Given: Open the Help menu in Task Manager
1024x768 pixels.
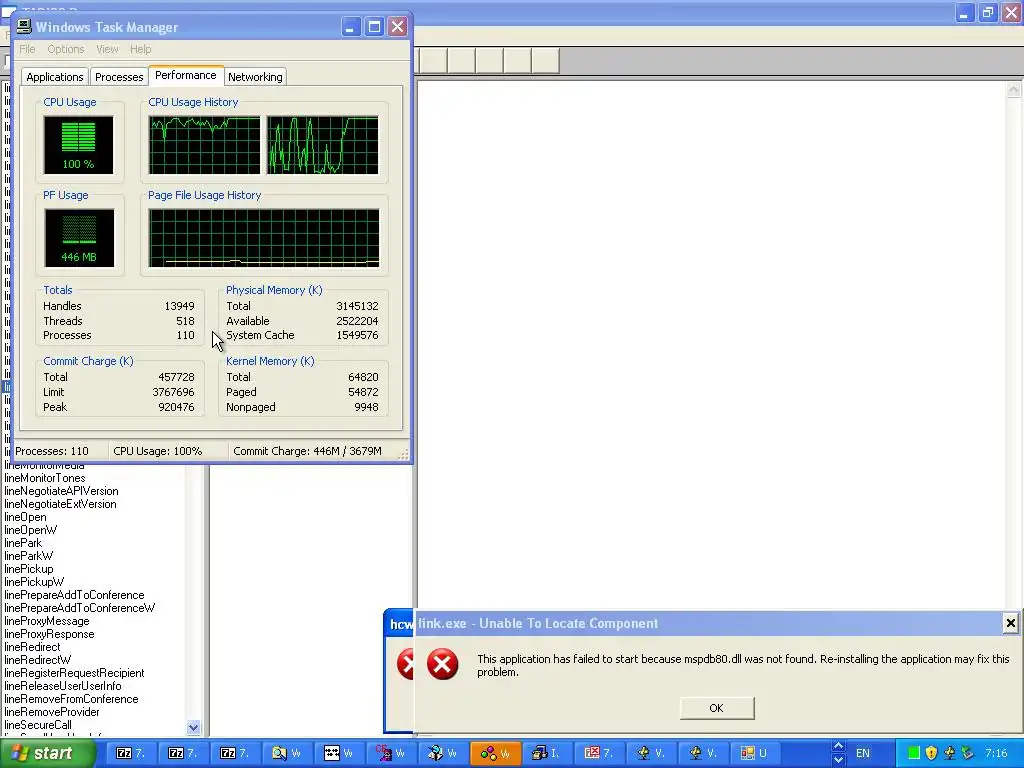Looking at the screenshot, I should pos(140,49).
